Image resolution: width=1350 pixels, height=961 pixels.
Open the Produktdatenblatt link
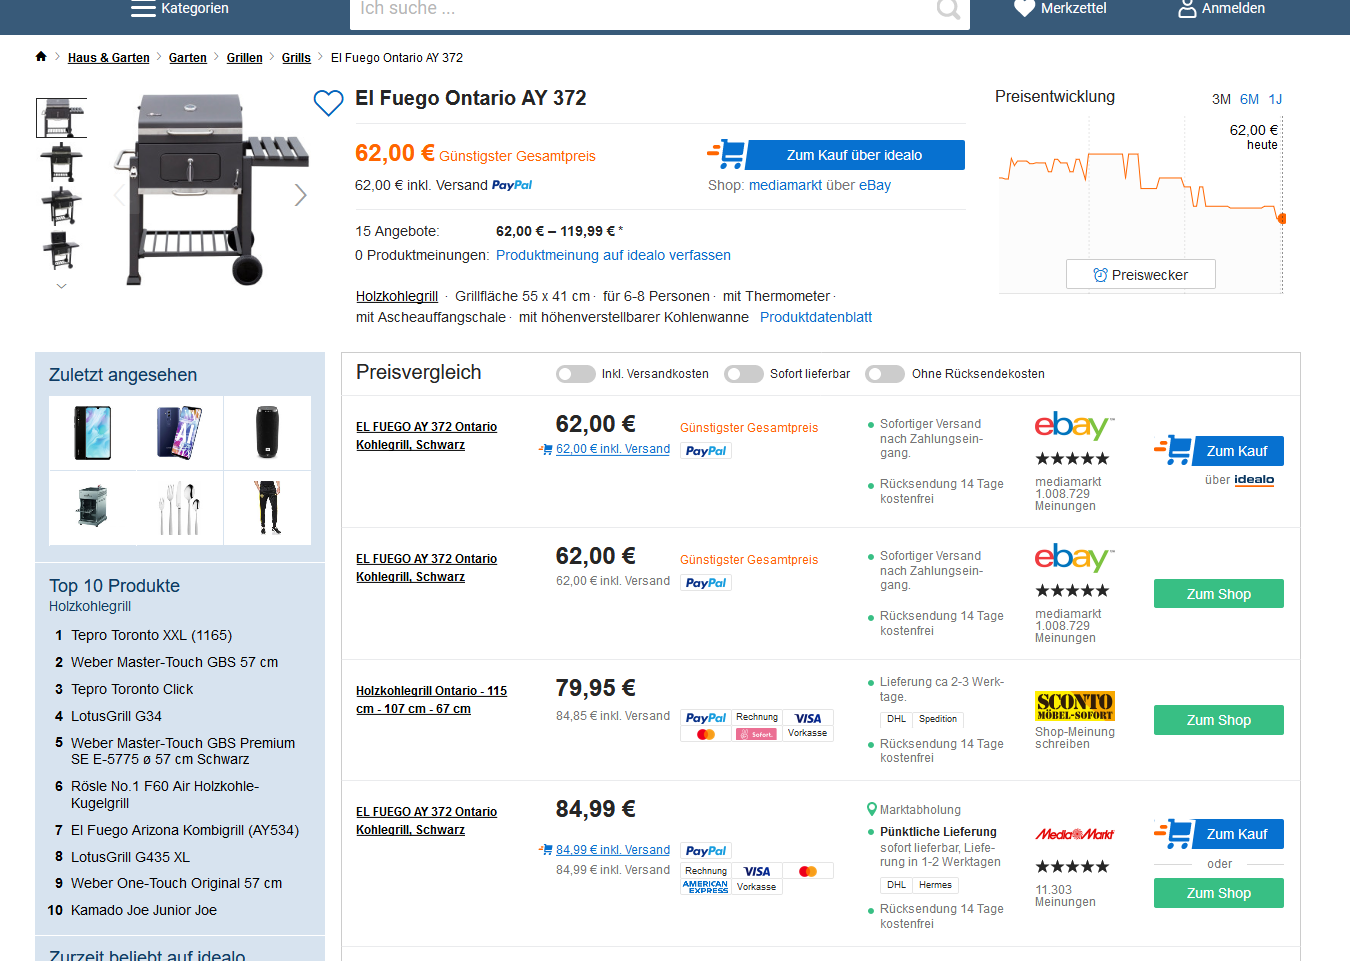coord(816,317)
